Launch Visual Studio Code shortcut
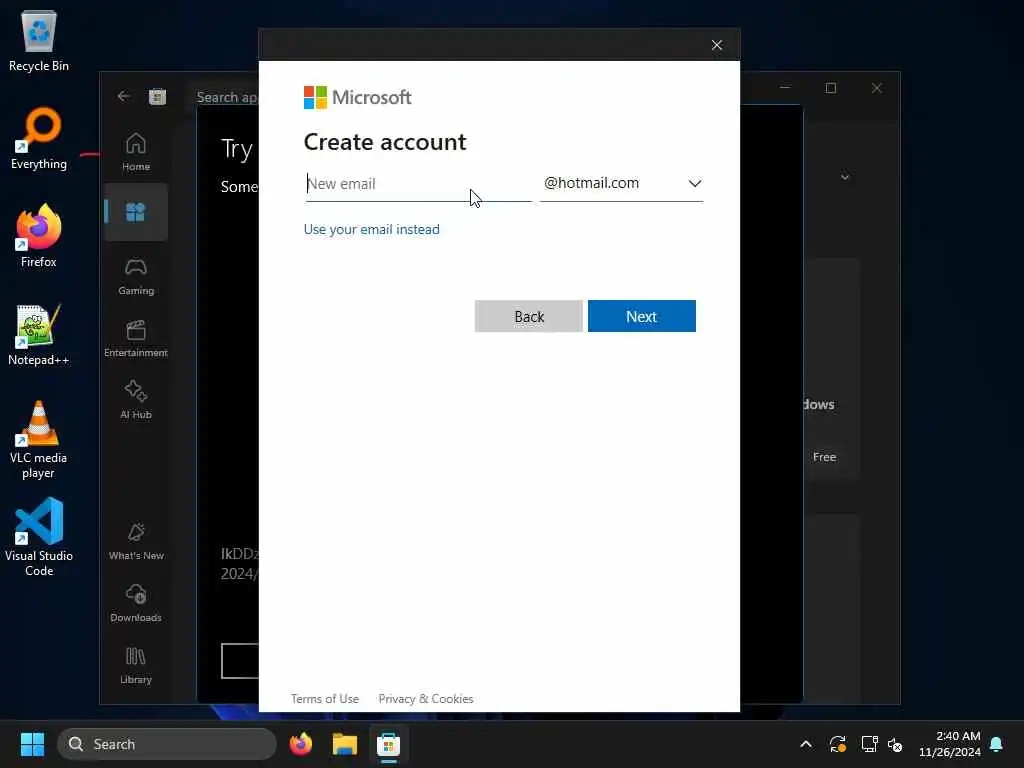This screenshot has width=1024, height=768. [x=39, y=537]
